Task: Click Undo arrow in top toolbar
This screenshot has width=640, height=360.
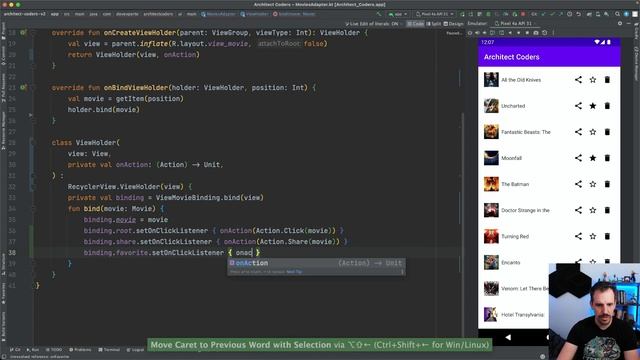Action: click(x=578, y=14)
